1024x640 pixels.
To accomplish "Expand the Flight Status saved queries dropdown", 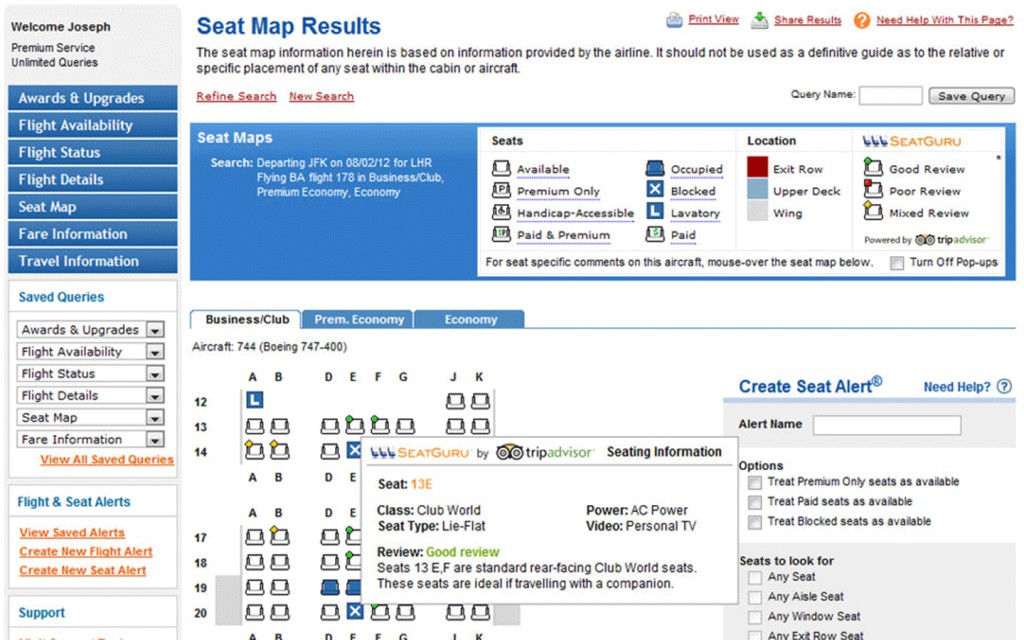I will coord(155,374).
